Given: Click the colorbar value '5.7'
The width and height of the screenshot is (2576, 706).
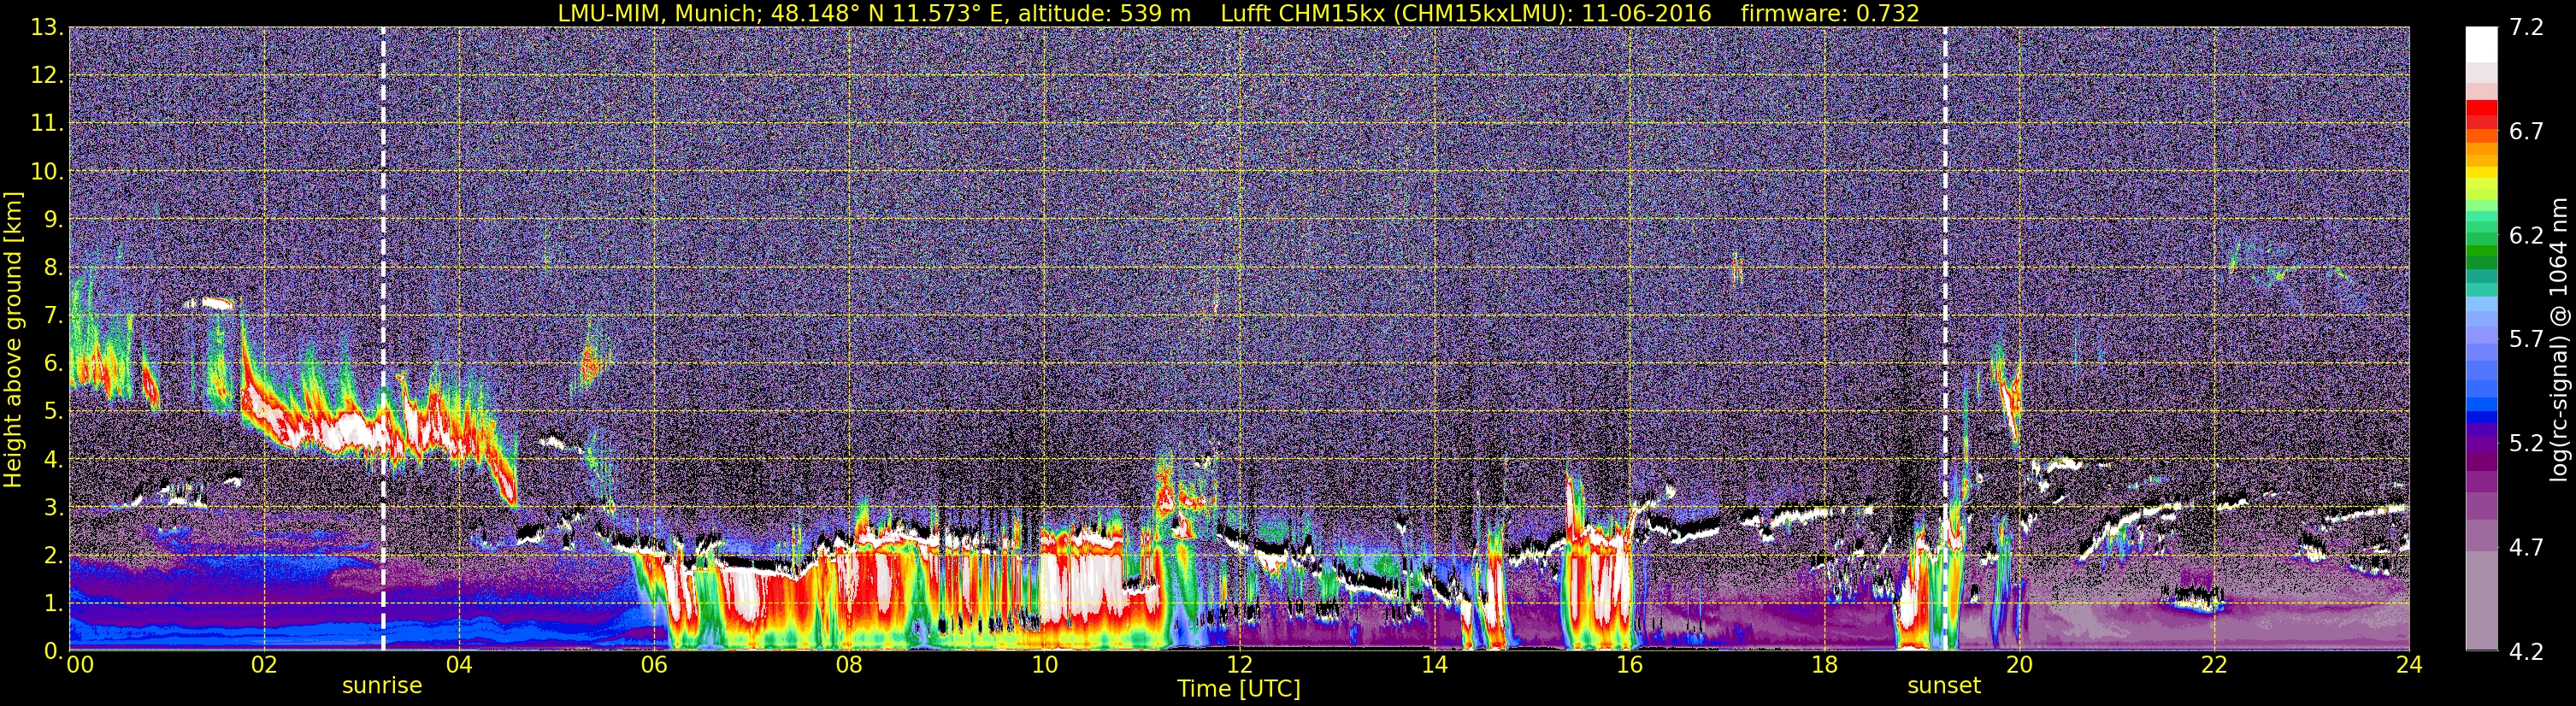Looking at the screenshot, I should coord(2526,339).
